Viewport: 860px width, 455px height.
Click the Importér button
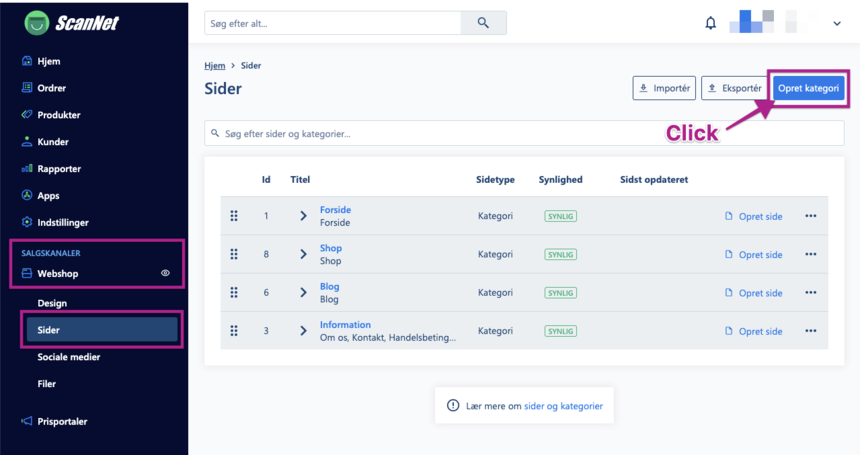pyautogui.click(x=664, y=88)
